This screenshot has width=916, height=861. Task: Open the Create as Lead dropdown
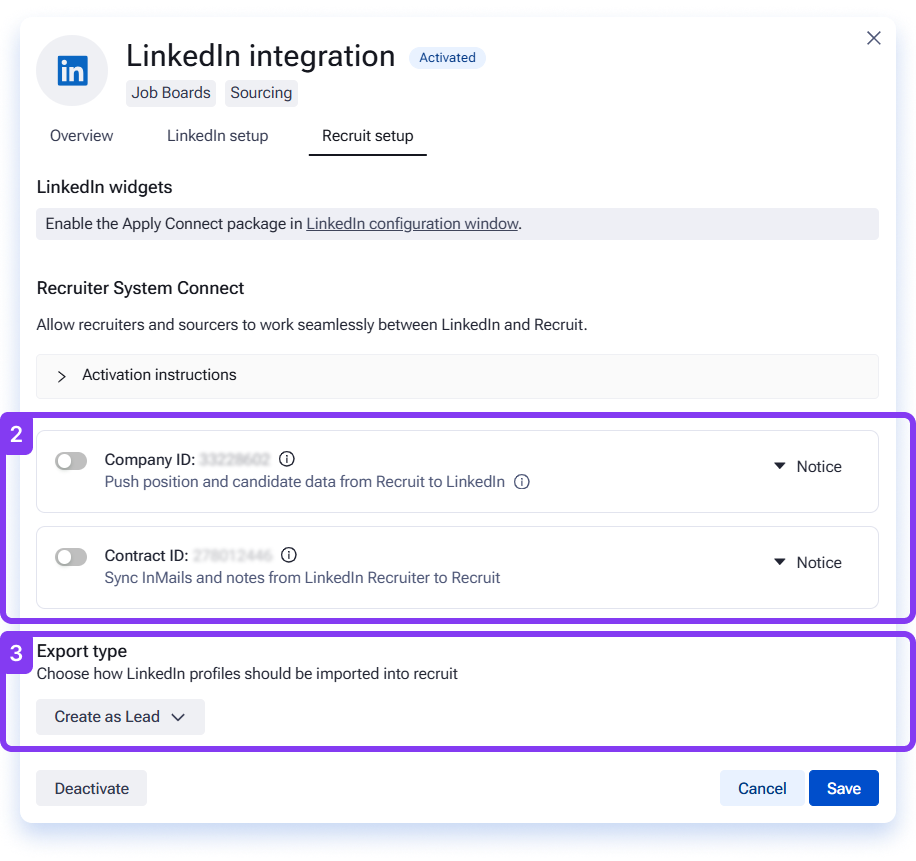point(120,717)
